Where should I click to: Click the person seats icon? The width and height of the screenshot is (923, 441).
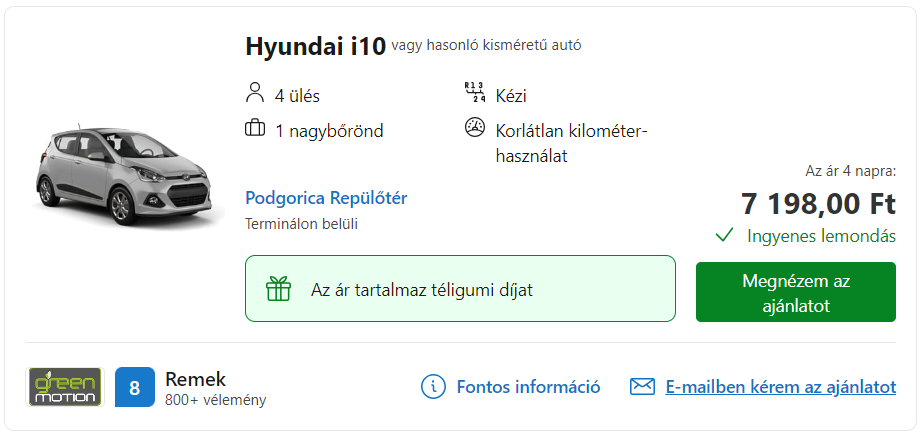click(x=254, y=93)
